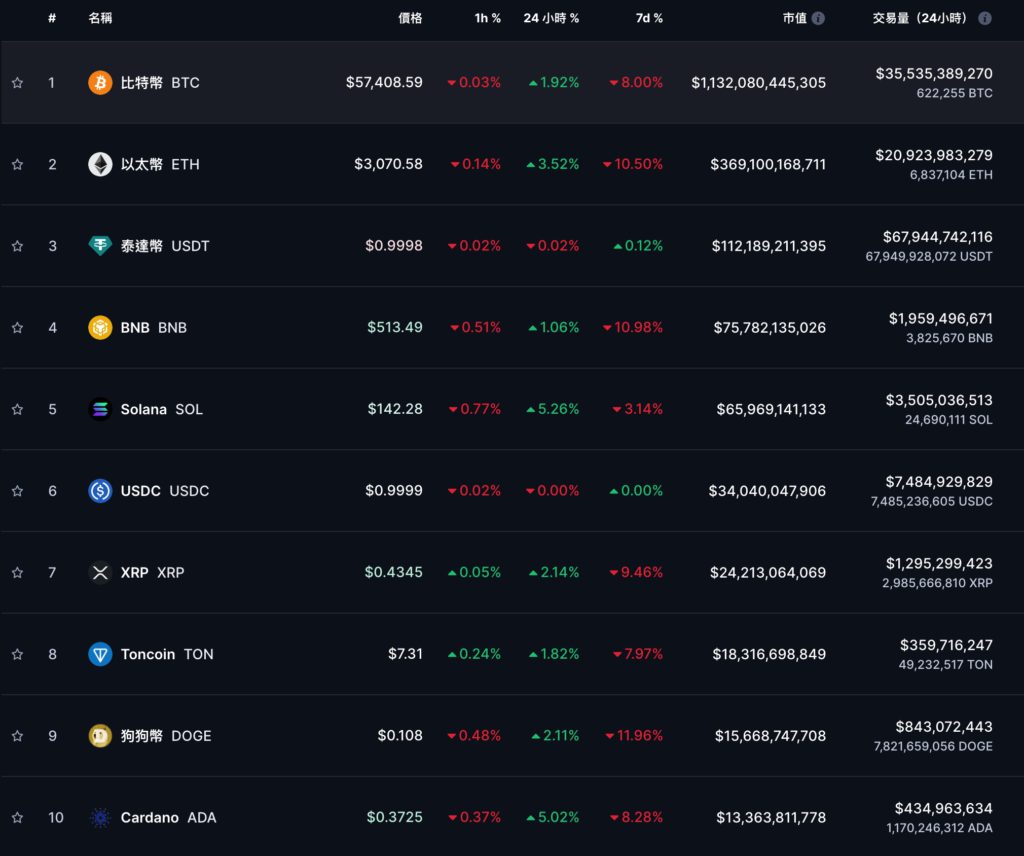1024x856 pixels.
Task: Star ETH to add to watchlist
Action: [x=18, y=165]
